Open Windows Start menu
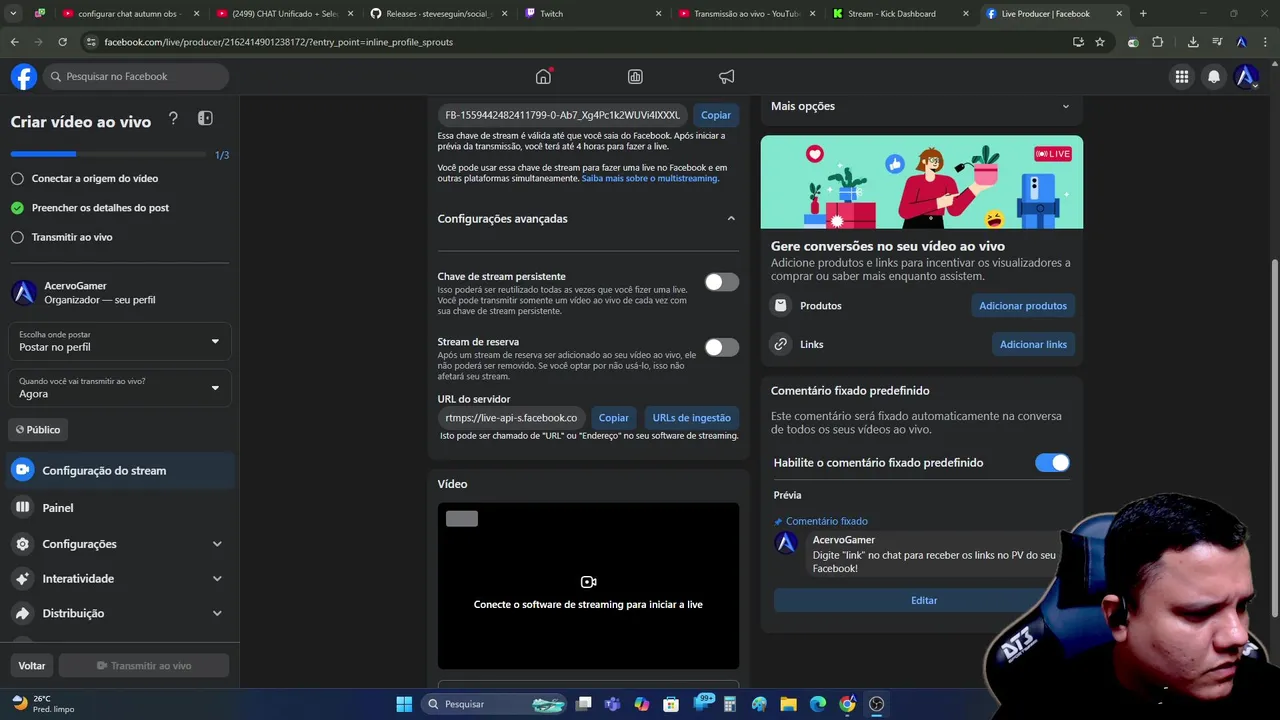 (x=404, y=704)
